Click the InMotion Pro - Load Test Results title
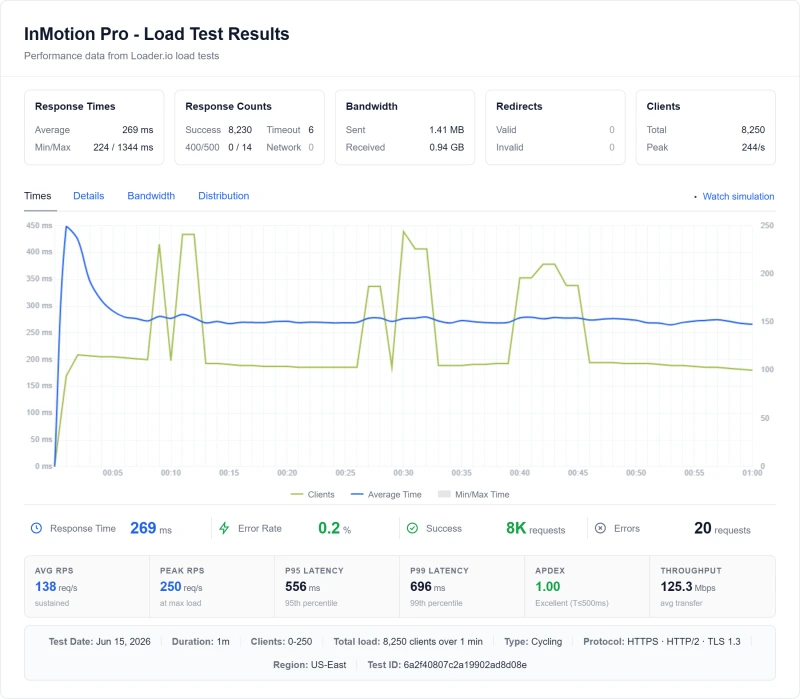Image resolution: width=800 pixels, height=699 pixels. tap(157, 34)
